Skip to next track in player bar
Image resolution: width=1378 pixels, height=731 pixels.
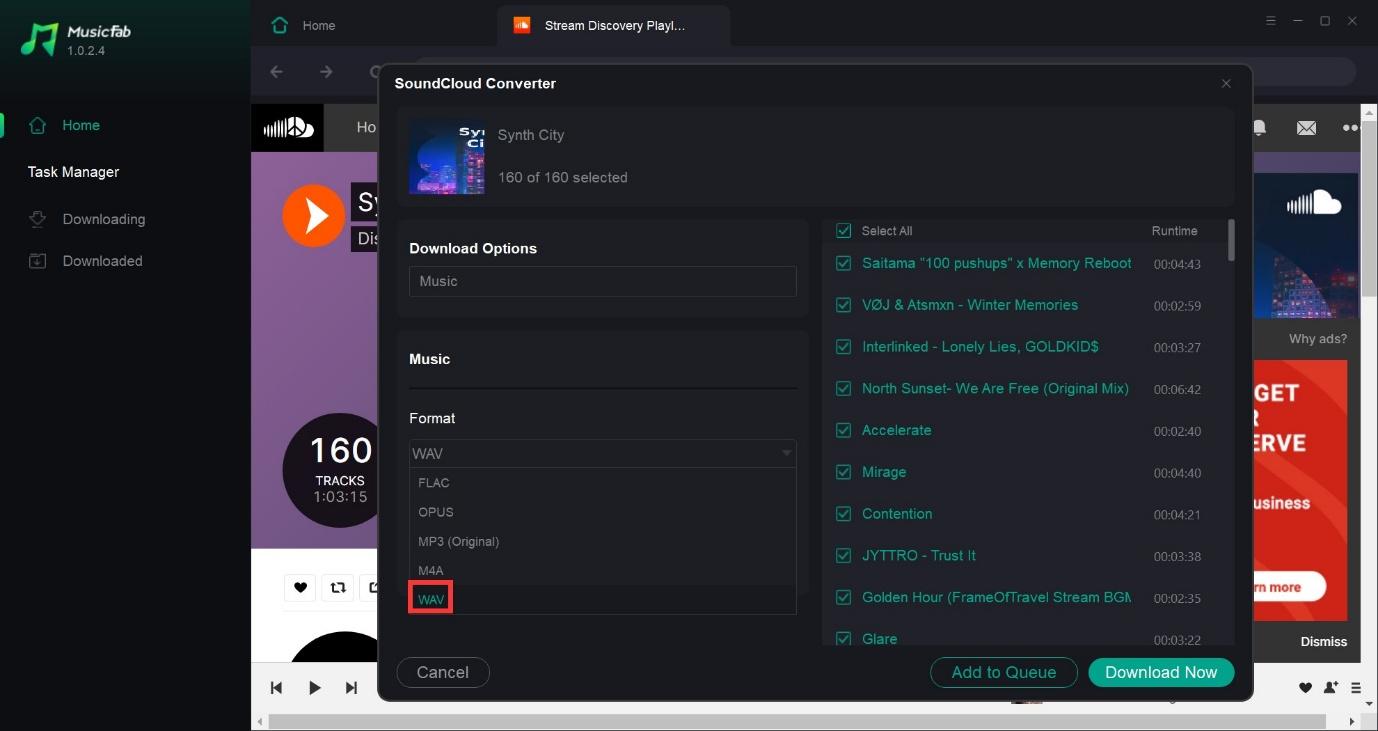(351, 688)
